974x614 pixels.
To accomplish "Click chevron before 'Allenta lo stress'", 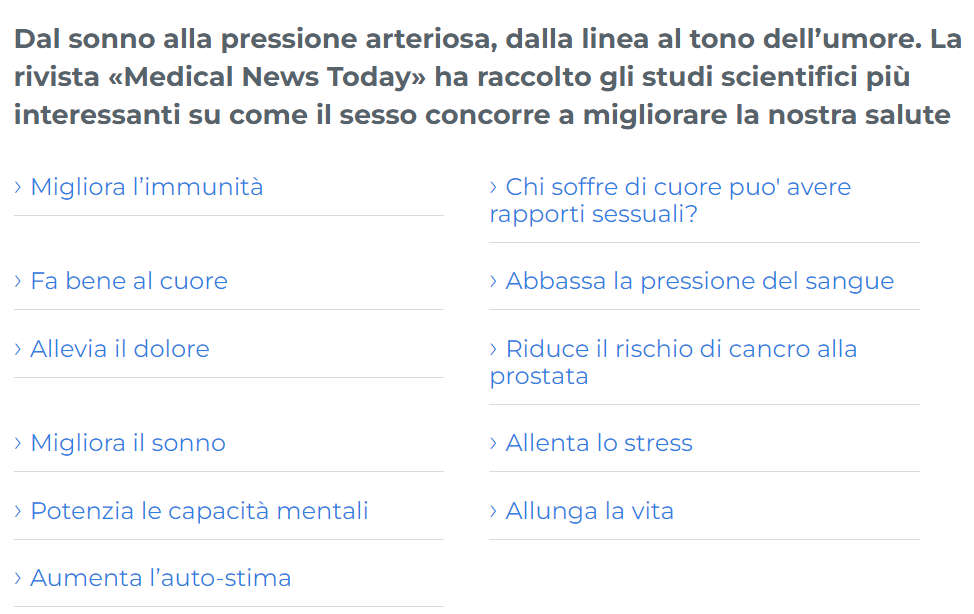I will [x=493, y=443].
